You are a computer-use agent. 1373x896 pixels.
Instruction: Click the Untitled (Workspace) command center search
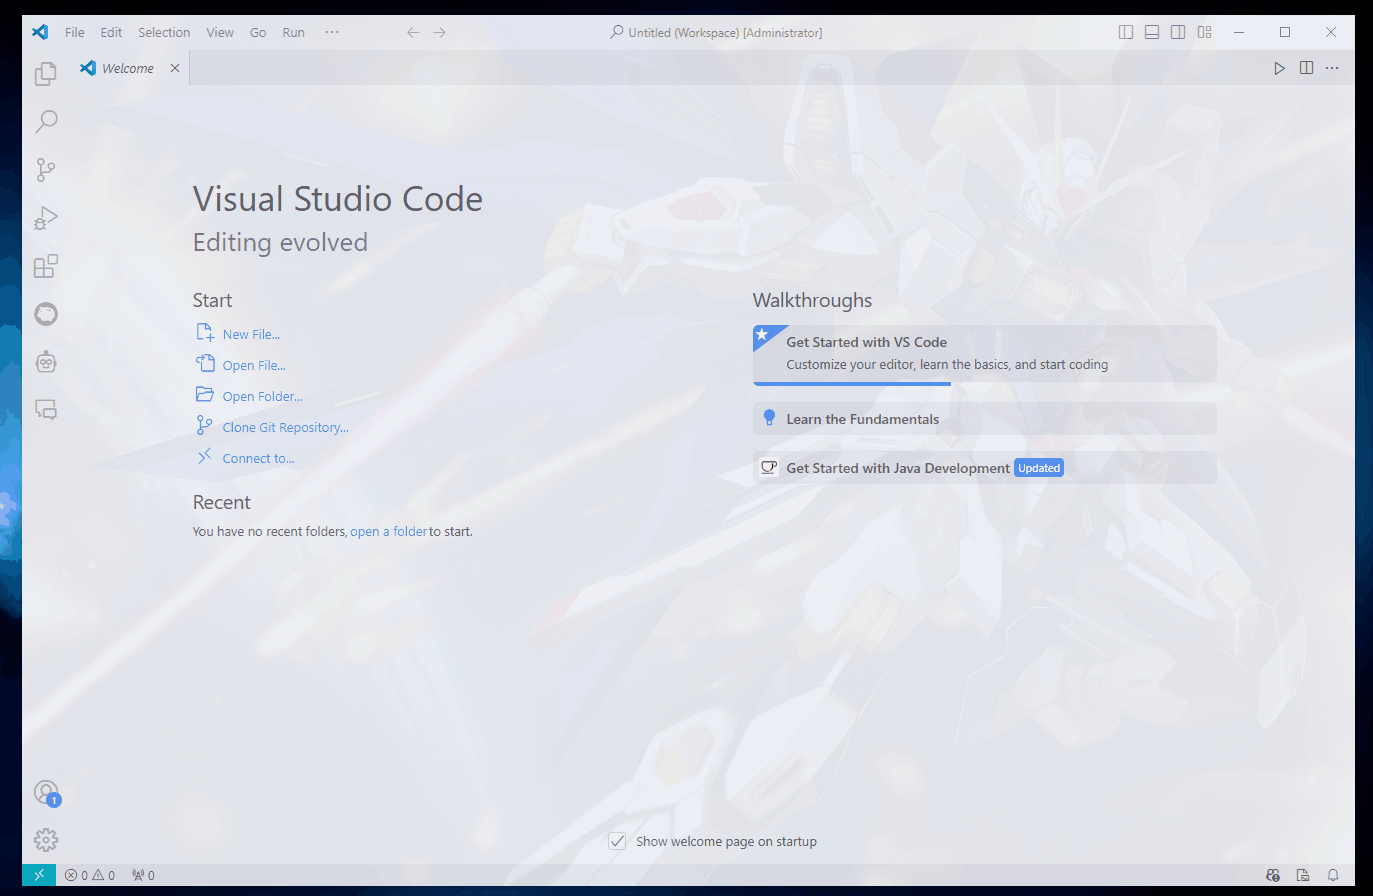[x=717, y=32]
